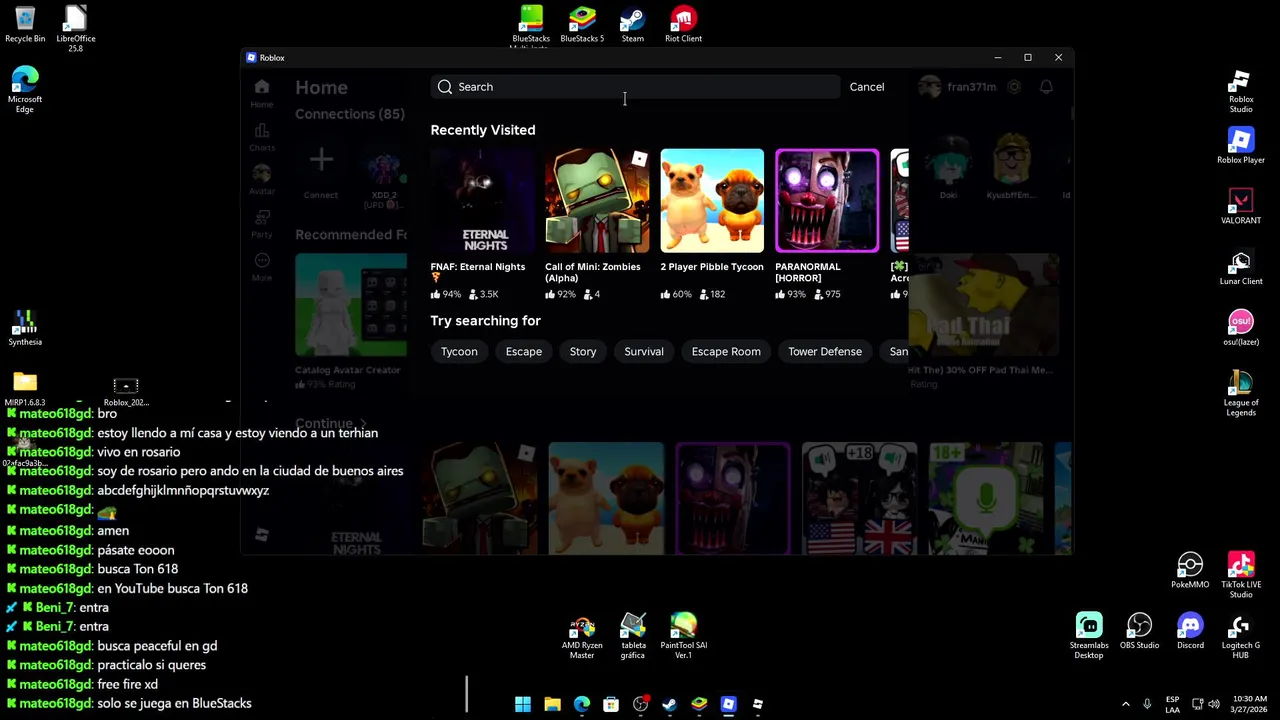
Task: Select the Story search suggestion
Action: (583, 351)
